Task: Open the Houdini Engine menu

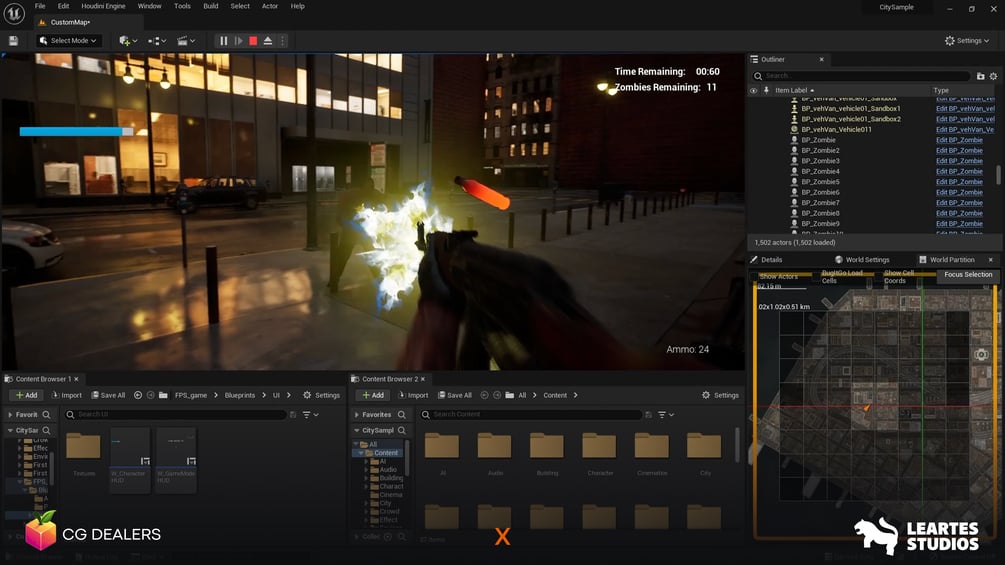Action: tap(103, 6)
